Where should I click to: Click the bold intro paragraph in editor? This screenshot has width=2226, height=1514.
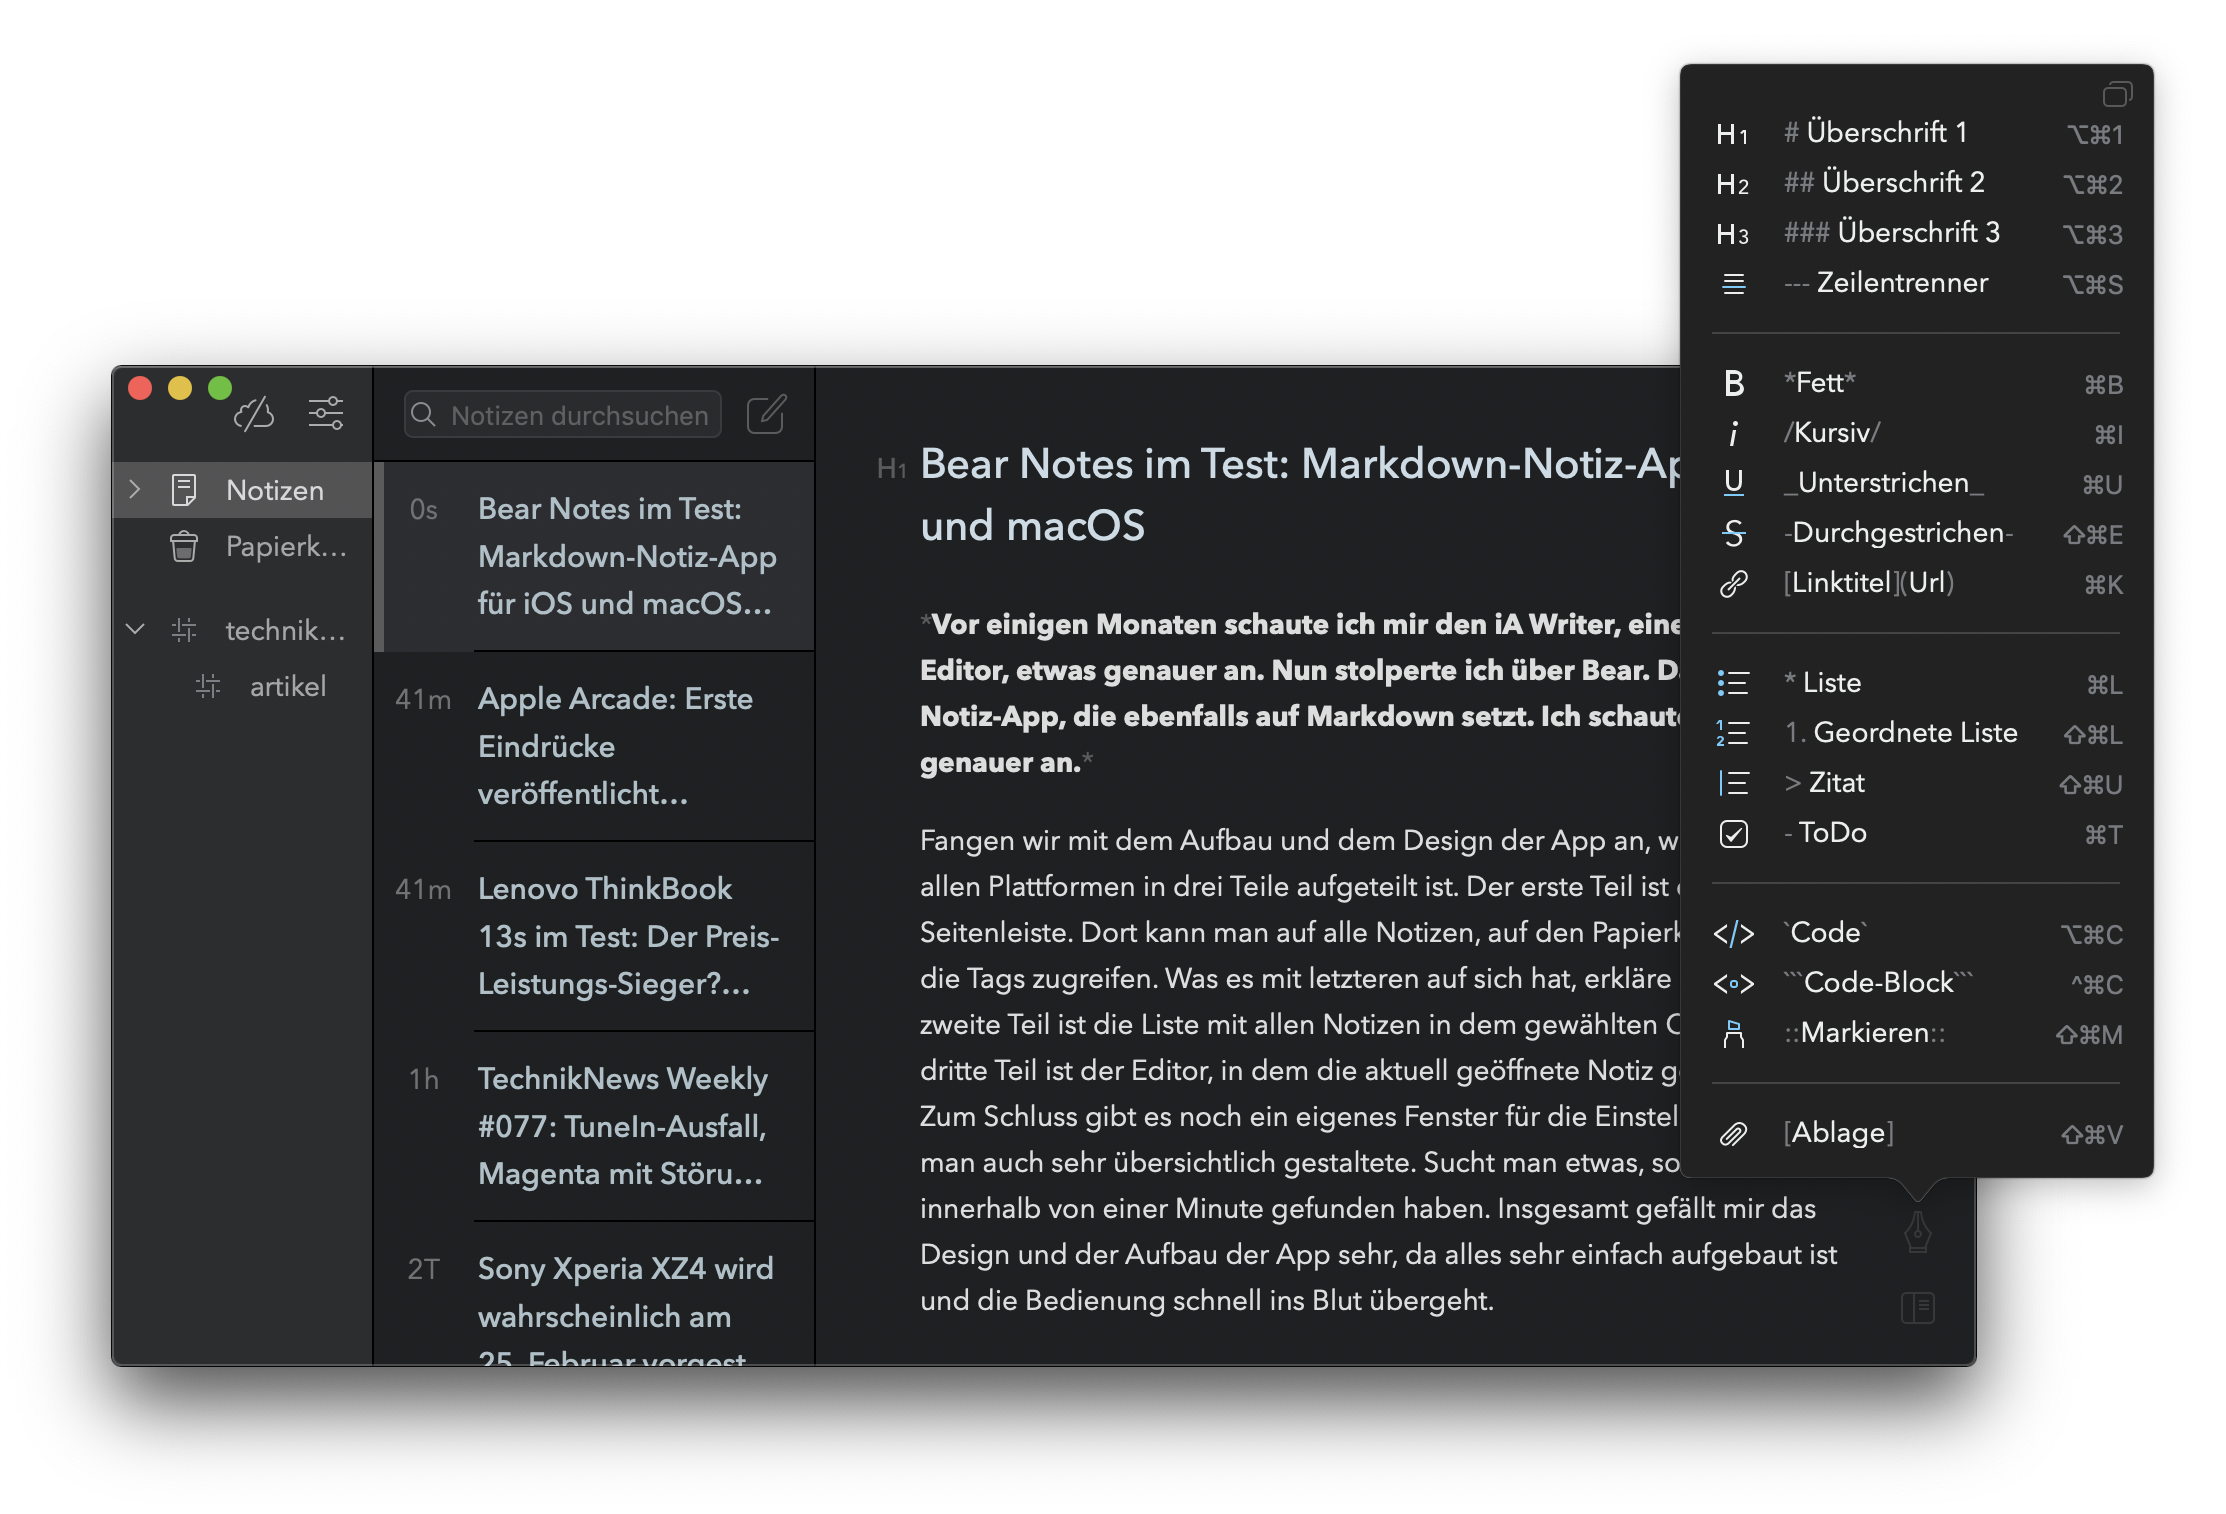(1298, 693)
